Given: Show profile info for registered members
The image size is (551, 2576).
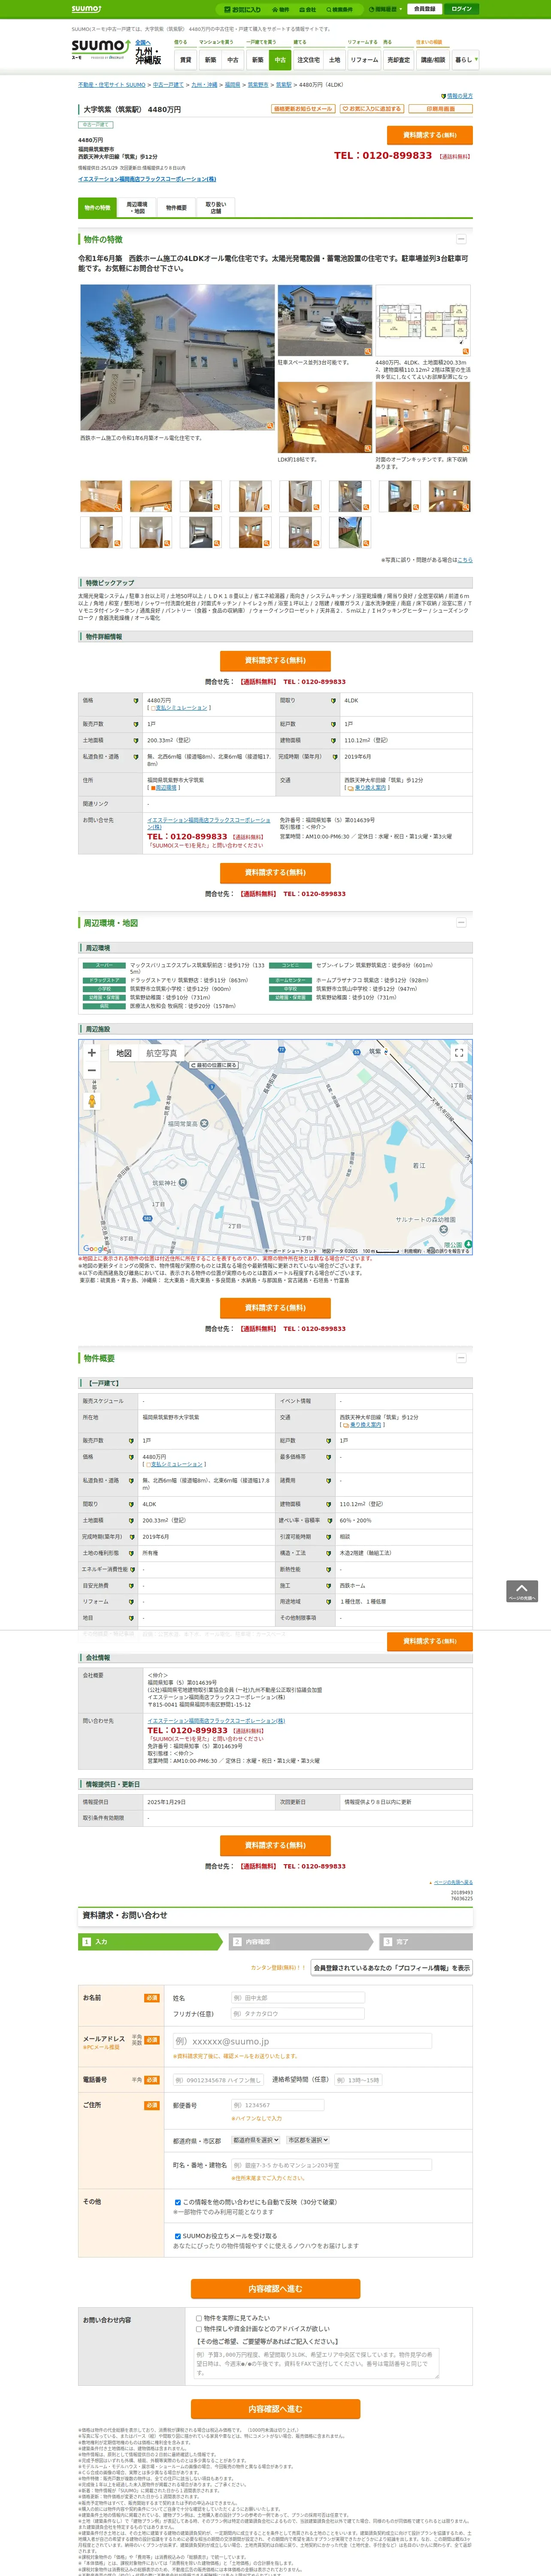Looking at the screenshot, I should tap(391, 1967).
